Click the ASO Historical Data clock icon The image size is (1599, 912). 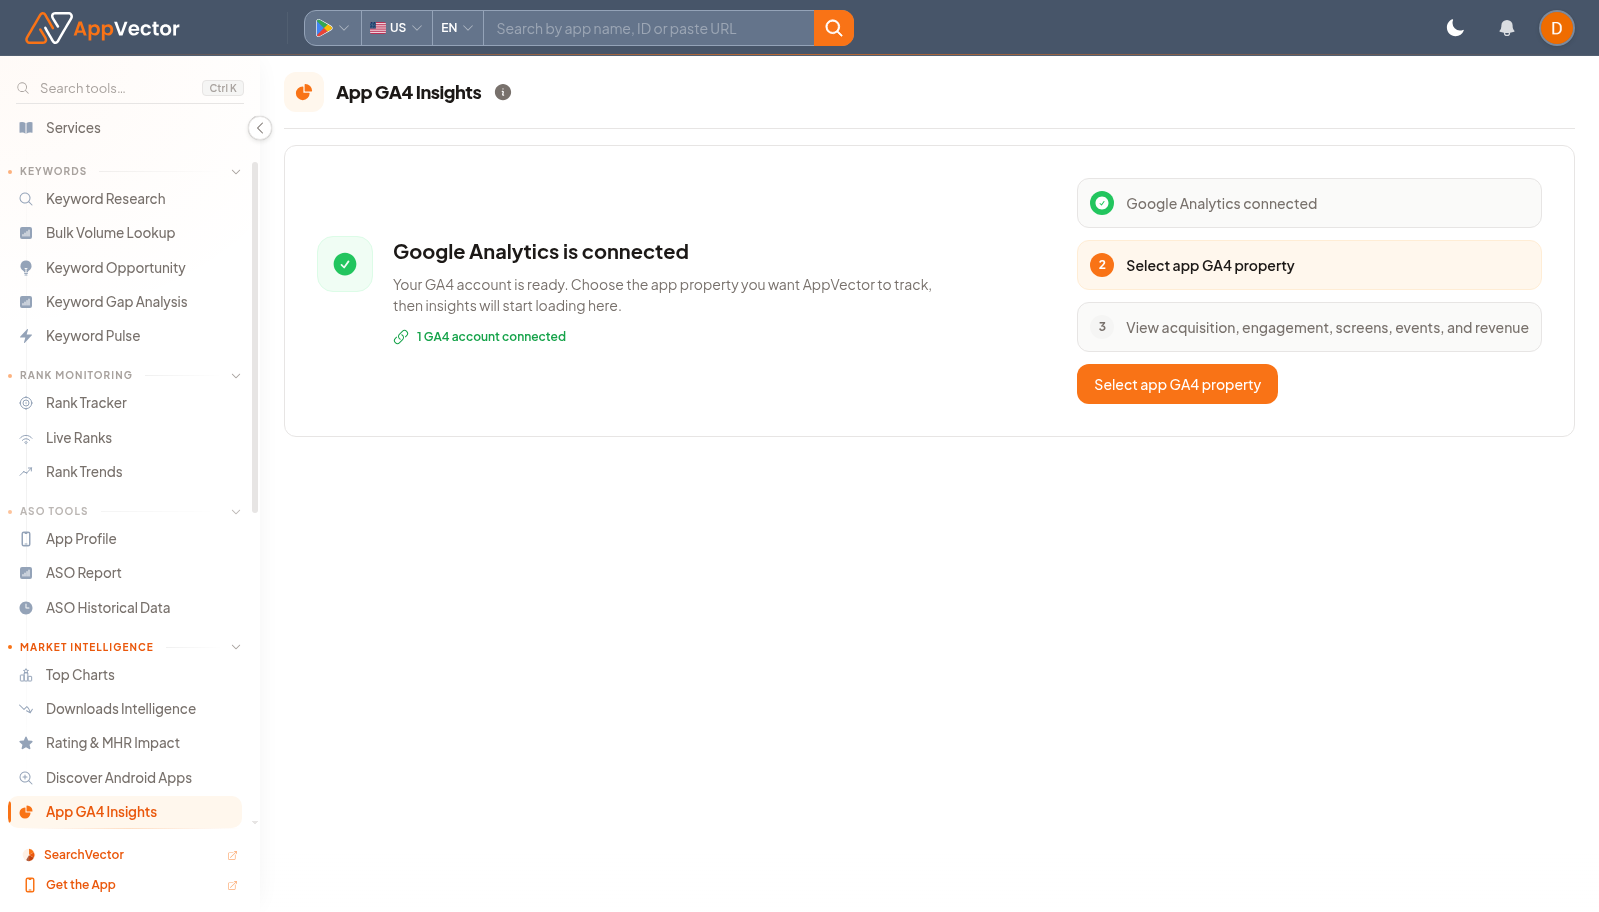(26, 608)
